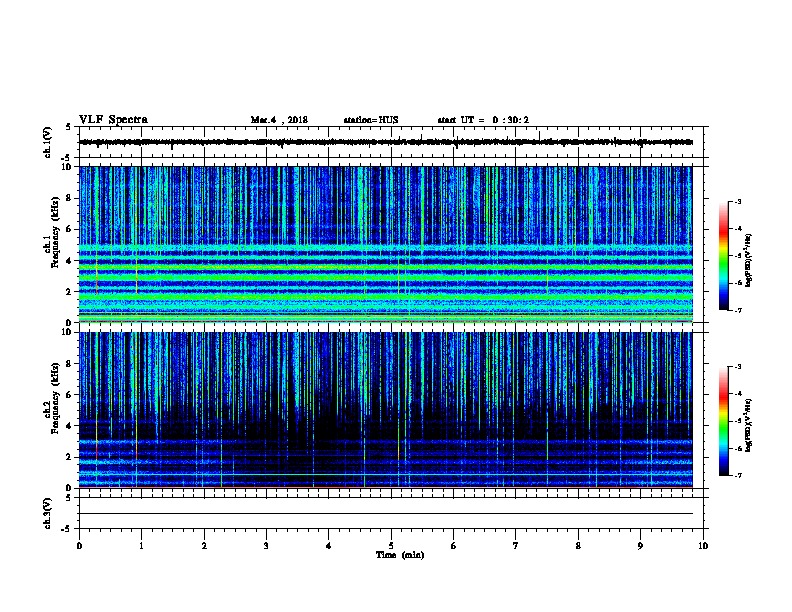Screen dimensions: 792x612
Task: Click the "station=HUS" label
Action: click(x=371, y=120)
